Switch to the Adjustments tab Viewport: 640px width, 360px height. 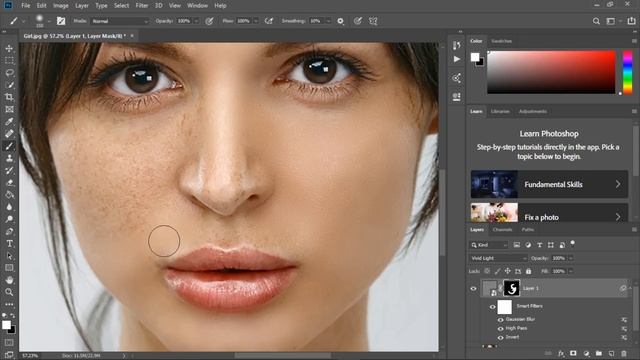533,111
